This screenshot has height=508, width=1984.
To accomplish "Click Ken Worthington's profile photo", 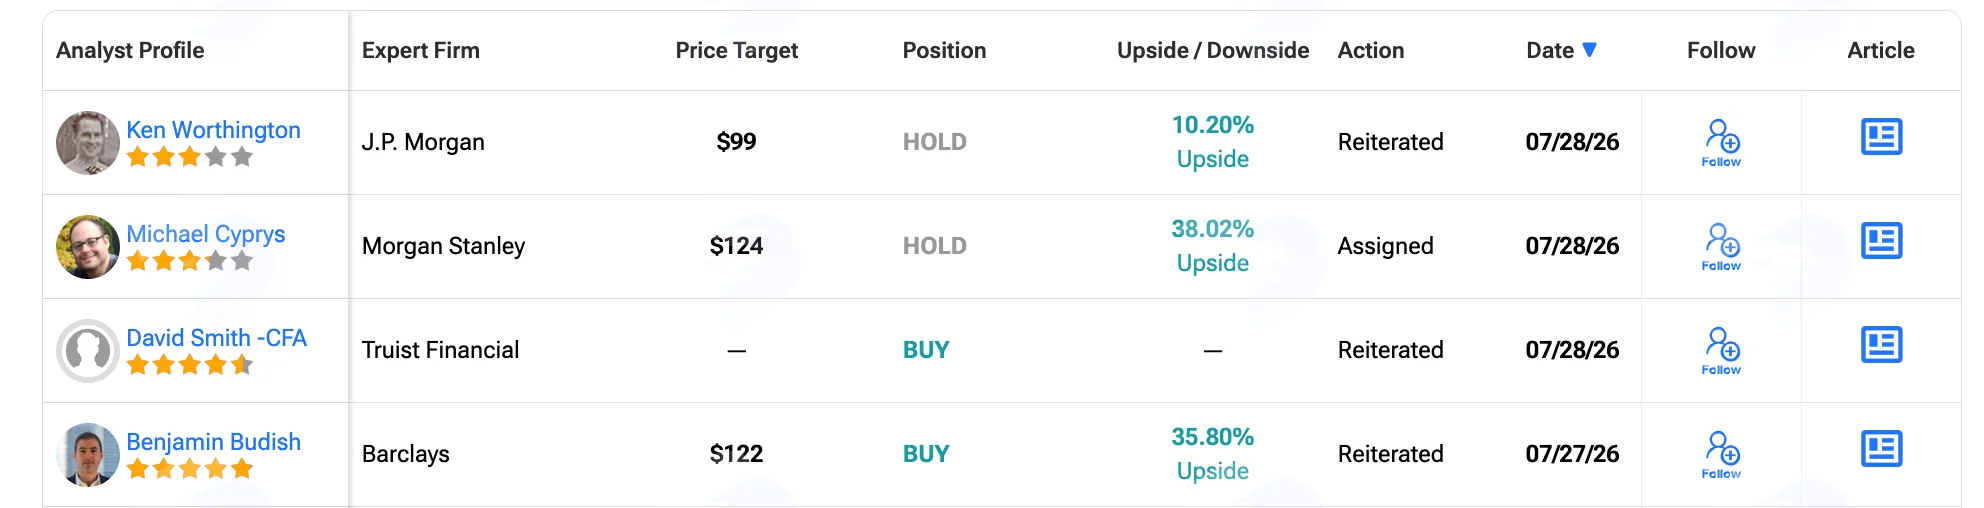I will [x=88, y=143].
